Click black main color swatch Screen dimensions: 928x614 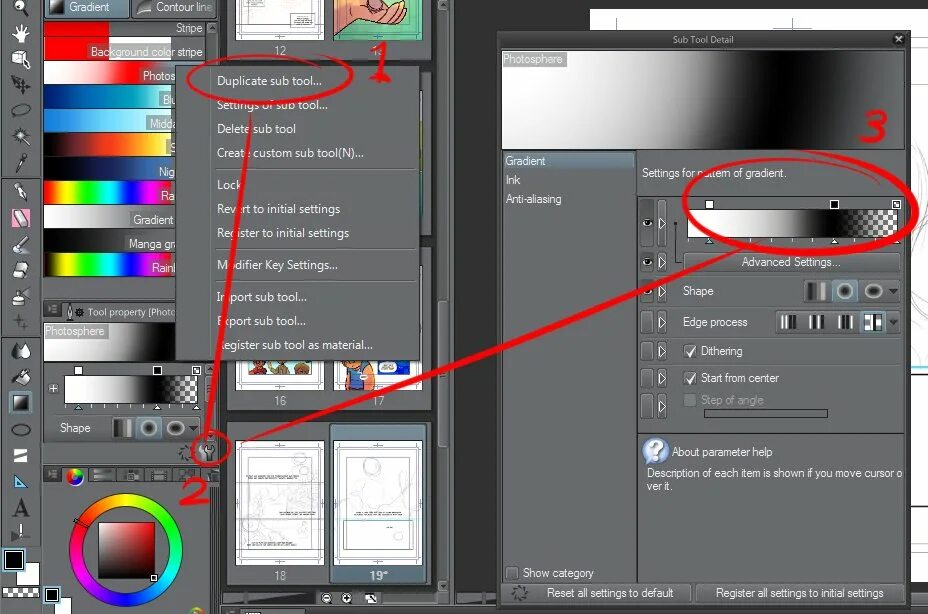pyautogui.click(x=14, y=560)
